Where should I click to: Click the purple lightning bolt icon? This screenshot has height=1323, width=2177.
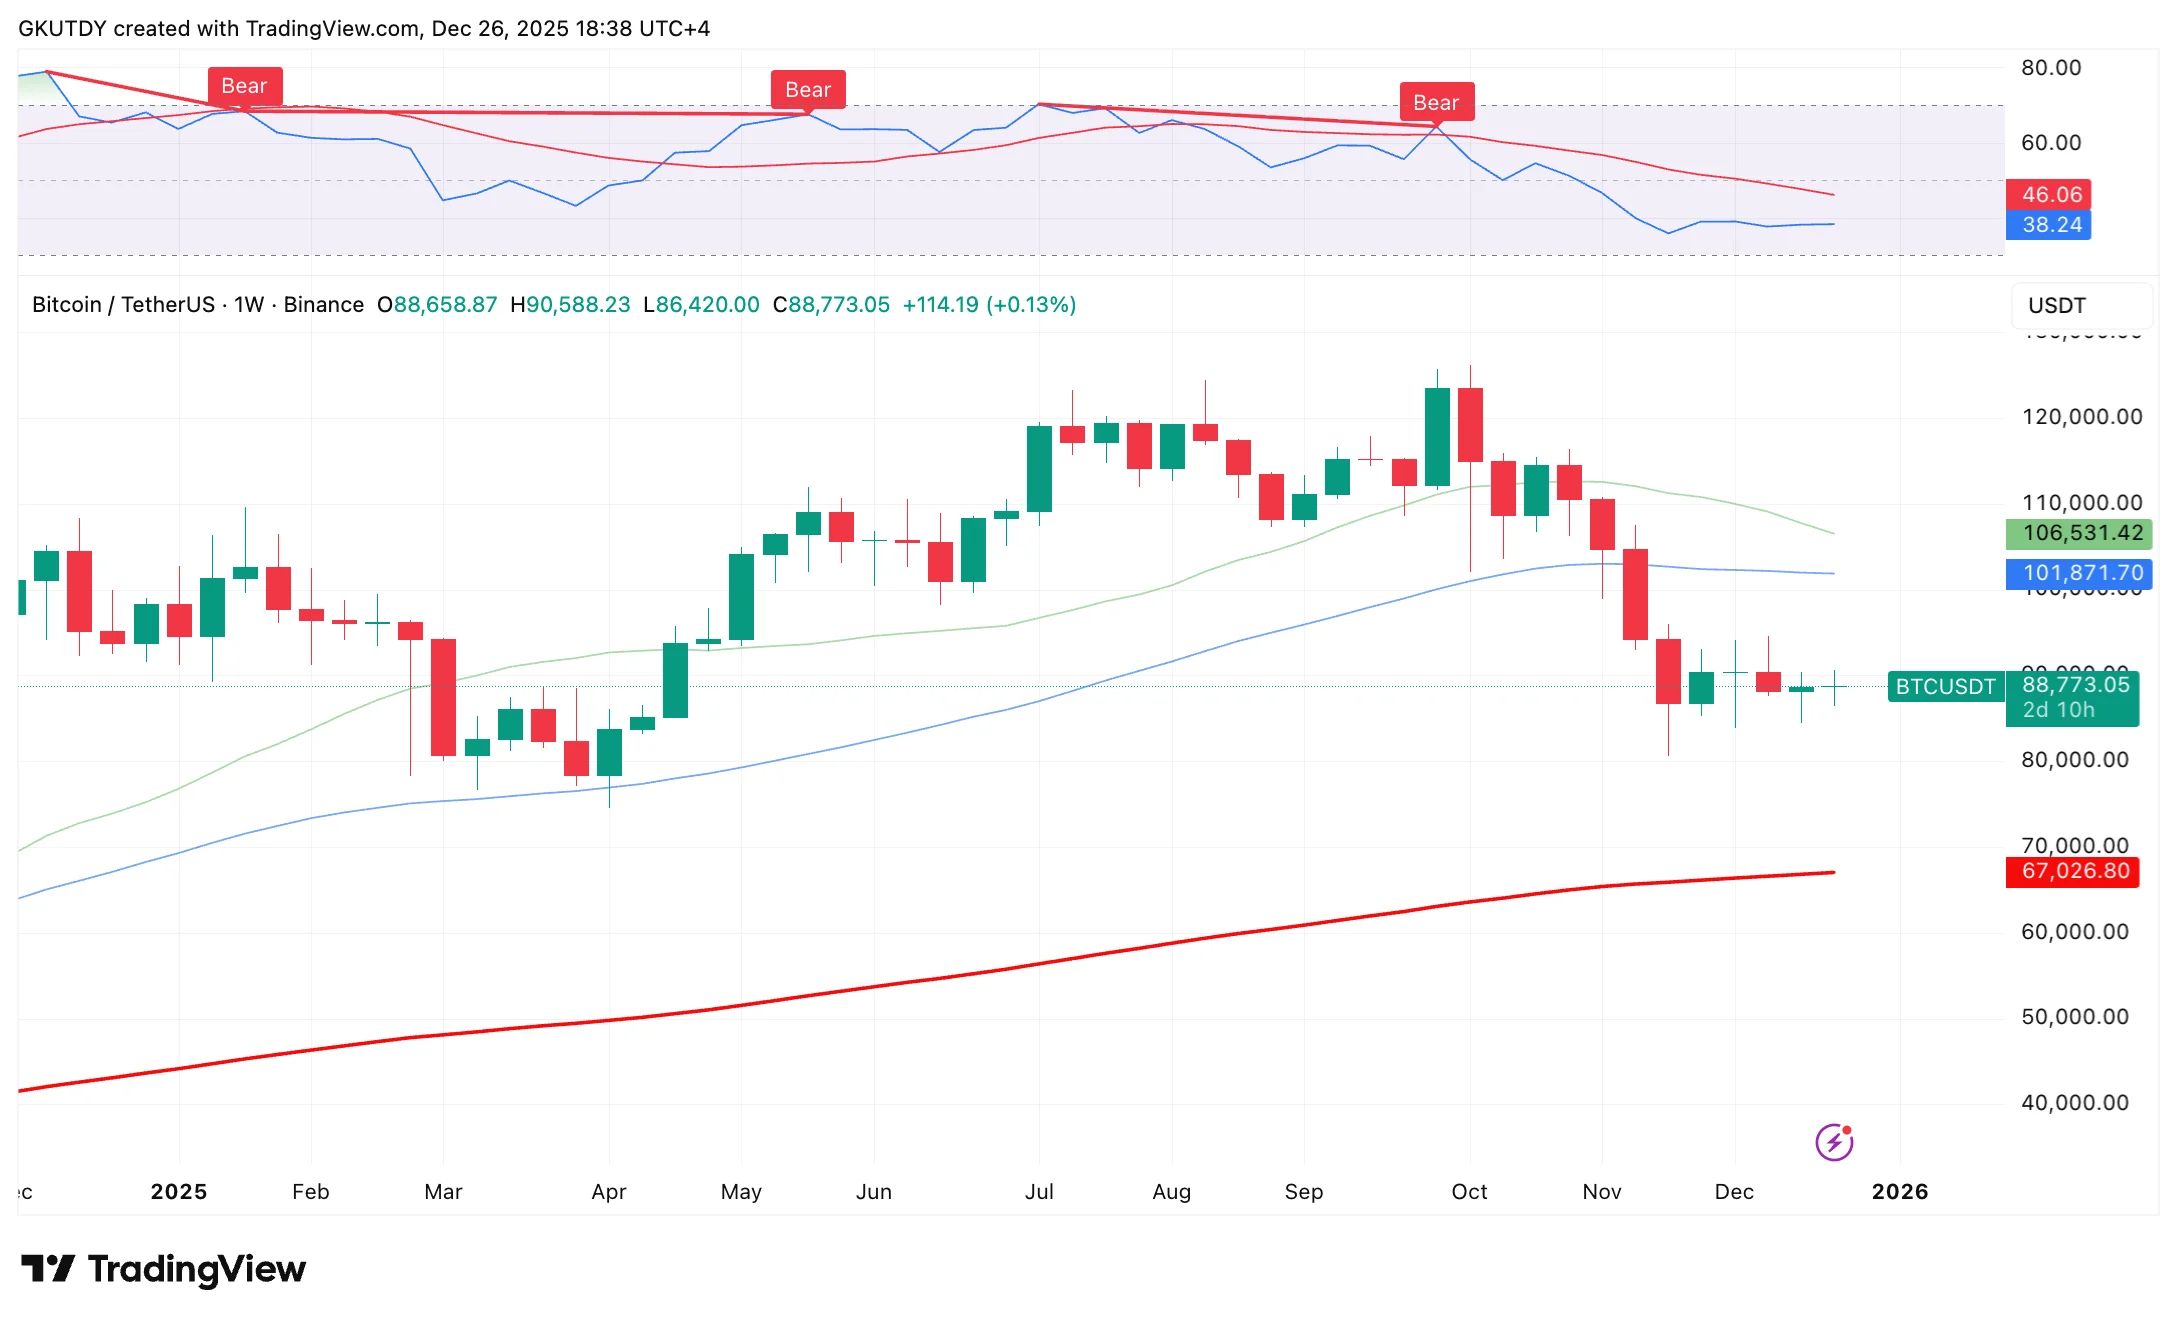tap(1833, 1142)
